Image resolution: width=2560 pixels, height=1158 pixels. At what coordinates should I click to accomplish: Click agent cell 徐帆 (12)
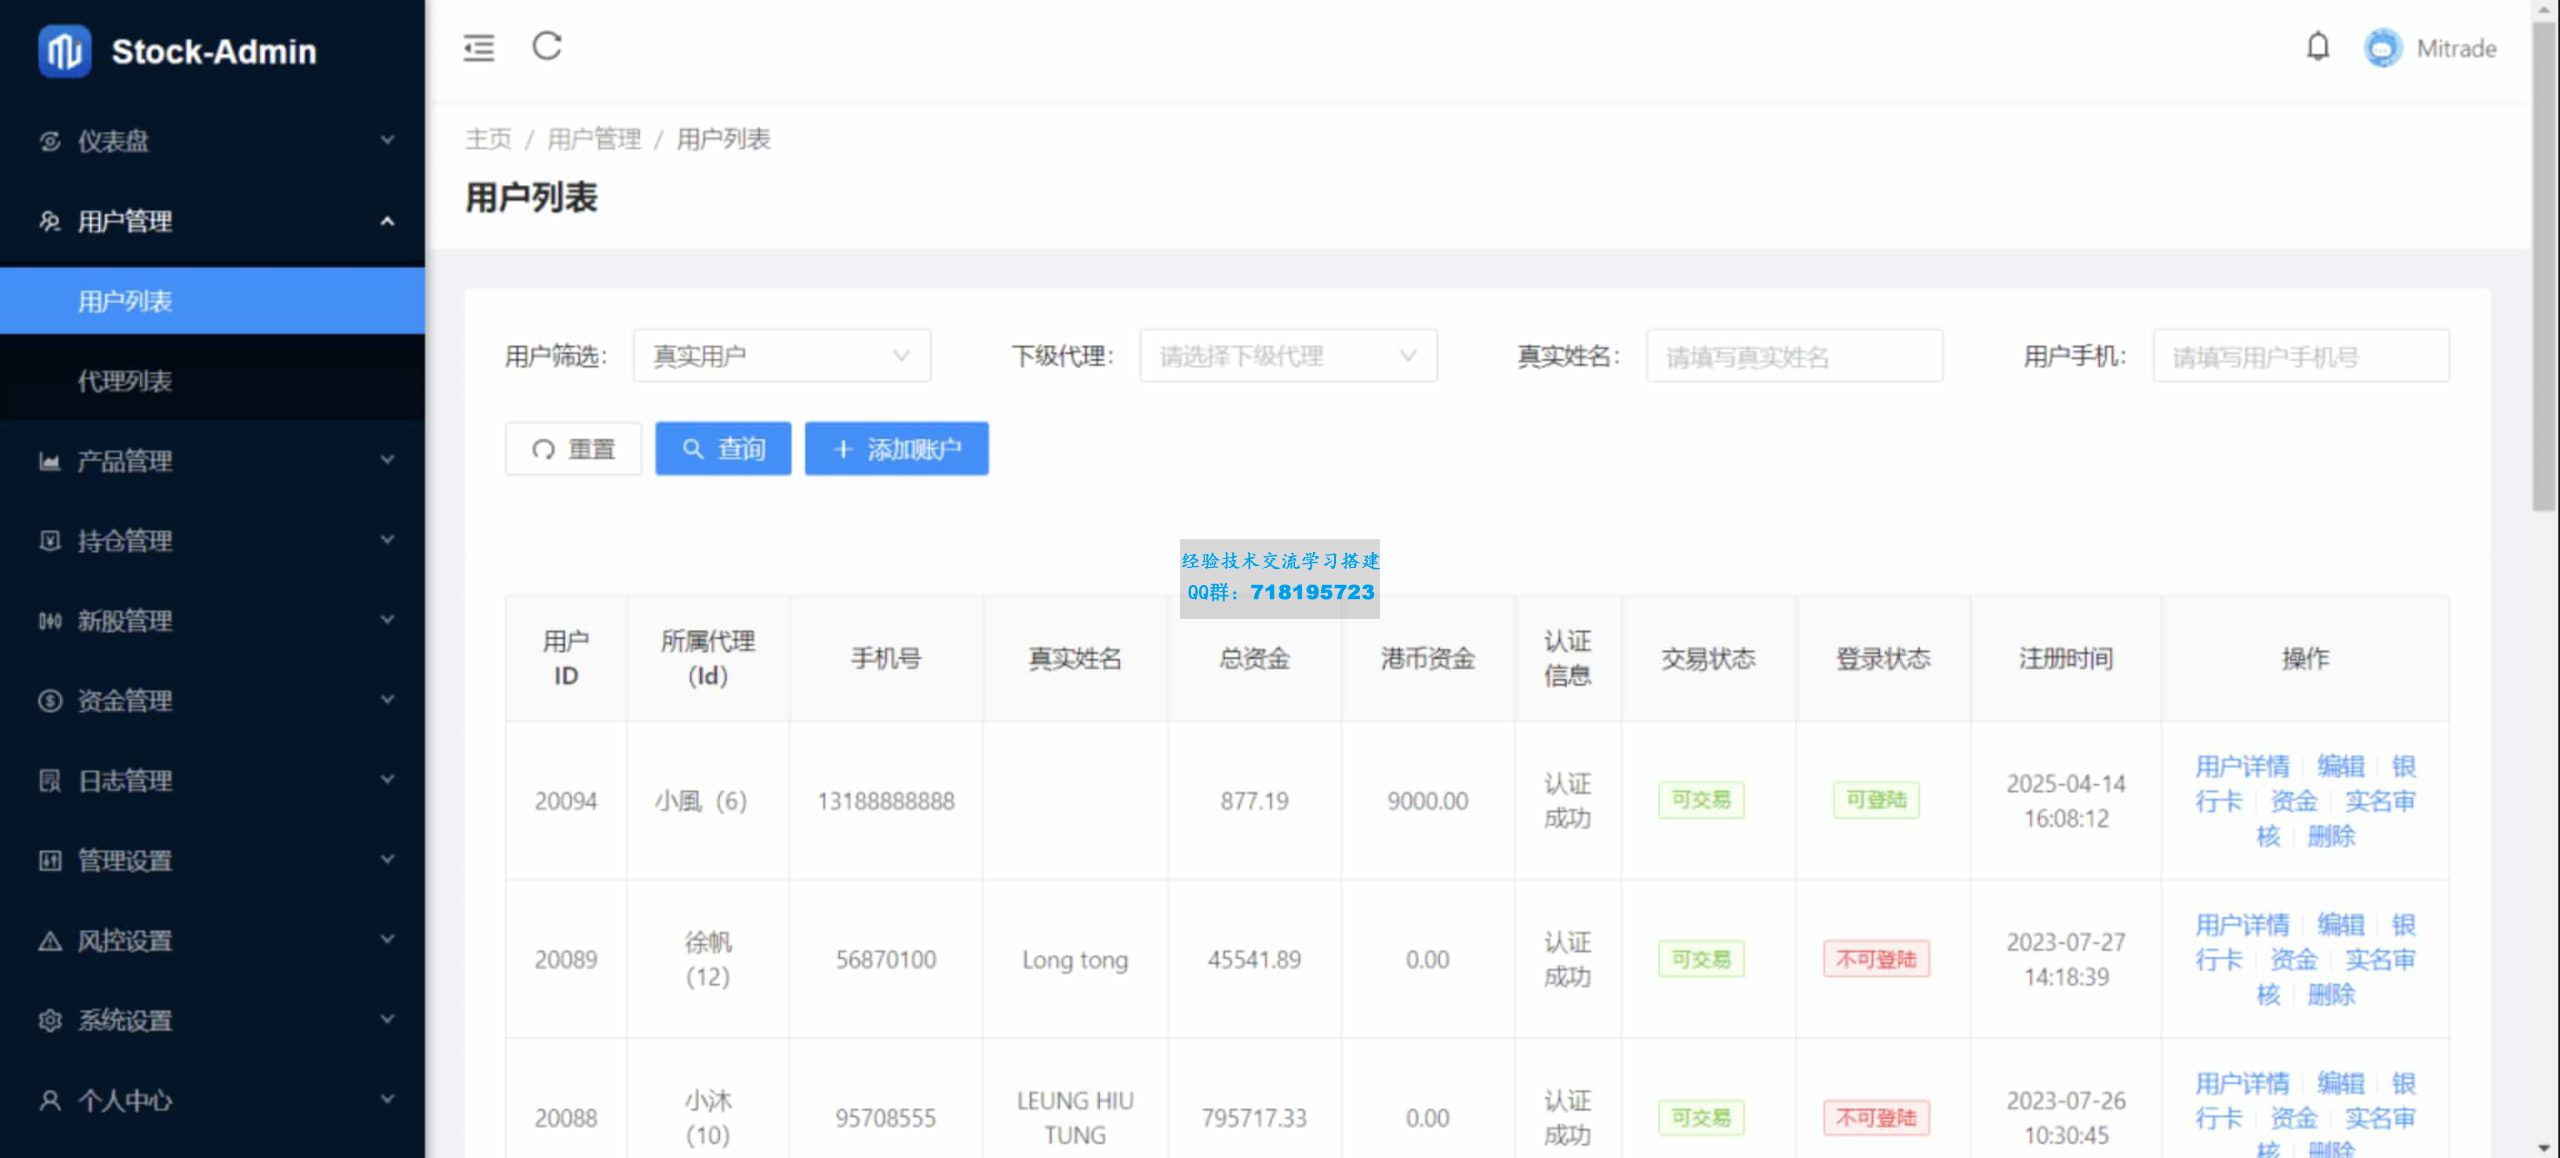[x=708, y=959]
